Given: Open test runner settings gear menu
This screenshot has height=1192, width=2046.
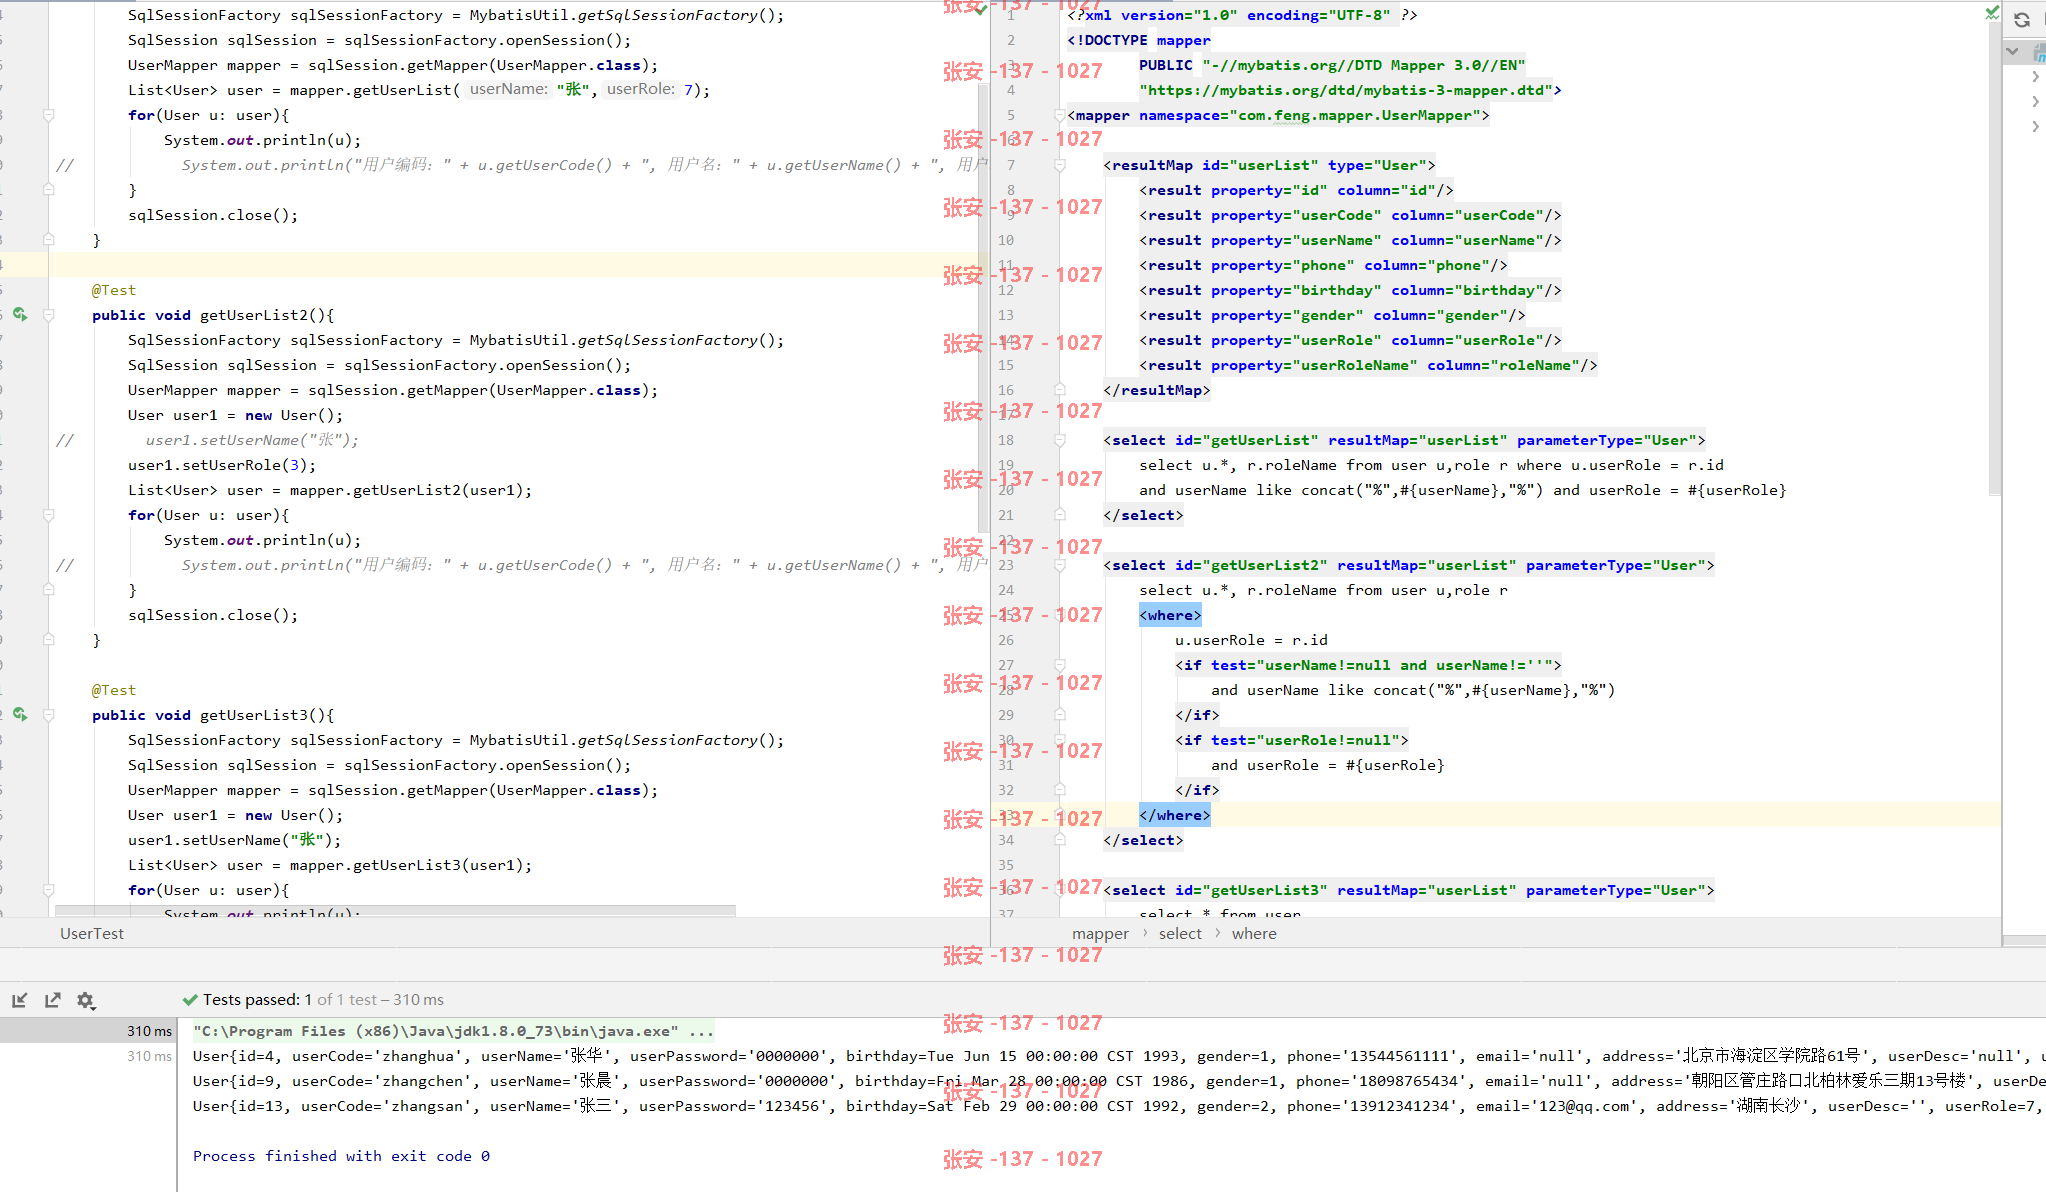Looking at the screenshot, I should click(x=86, y=1000).
